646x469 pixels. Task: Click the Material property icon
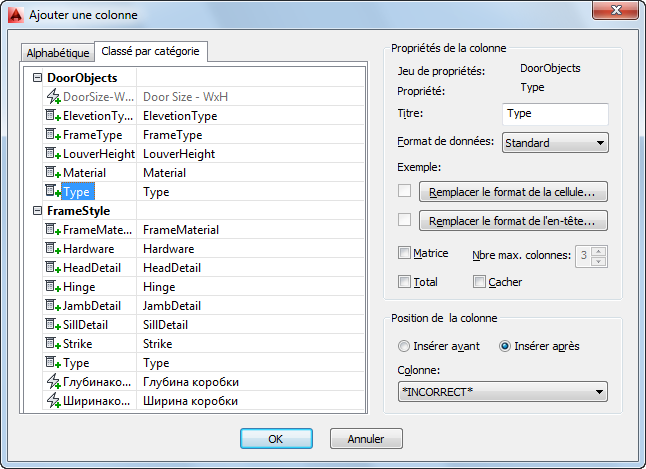click(x=53, y=173)
